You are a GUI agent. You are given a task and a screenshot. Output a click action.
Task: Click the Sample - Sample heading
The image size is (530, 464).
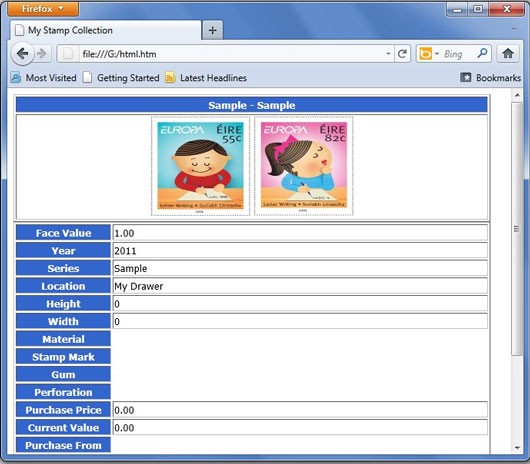pos(252,105)
